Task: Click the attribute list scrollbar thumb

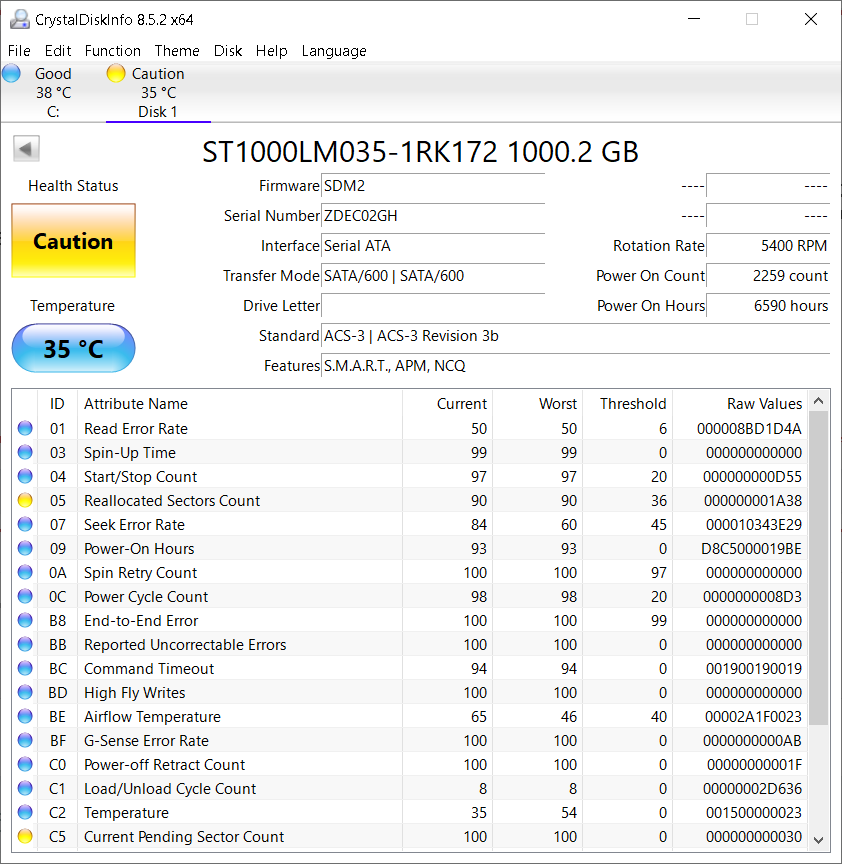Action: 818,568
